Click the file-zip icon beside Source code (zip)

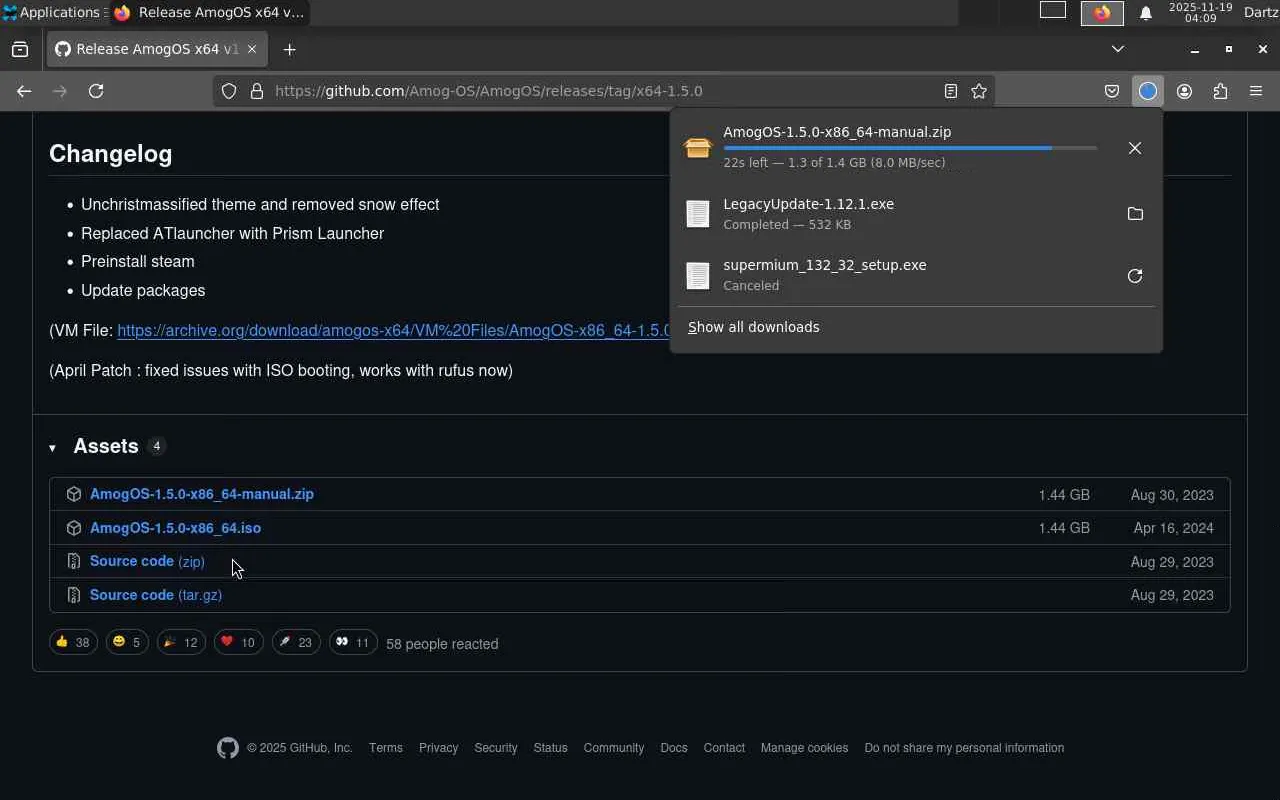pos(73,562)
